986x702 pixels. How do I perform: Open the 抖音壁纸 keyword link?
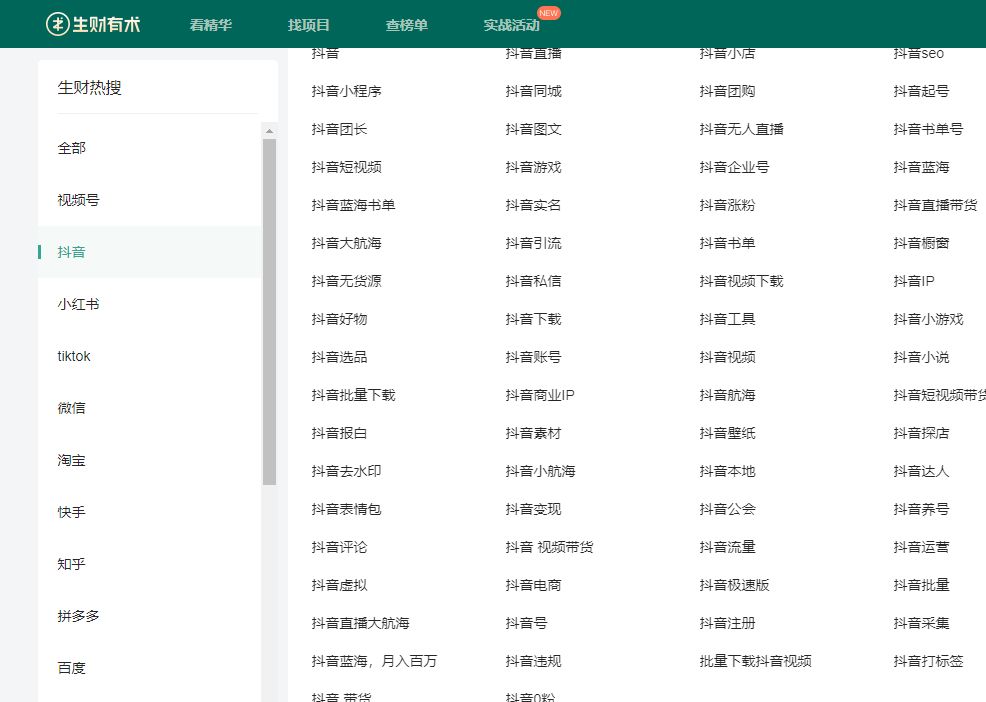pos(728,433)
